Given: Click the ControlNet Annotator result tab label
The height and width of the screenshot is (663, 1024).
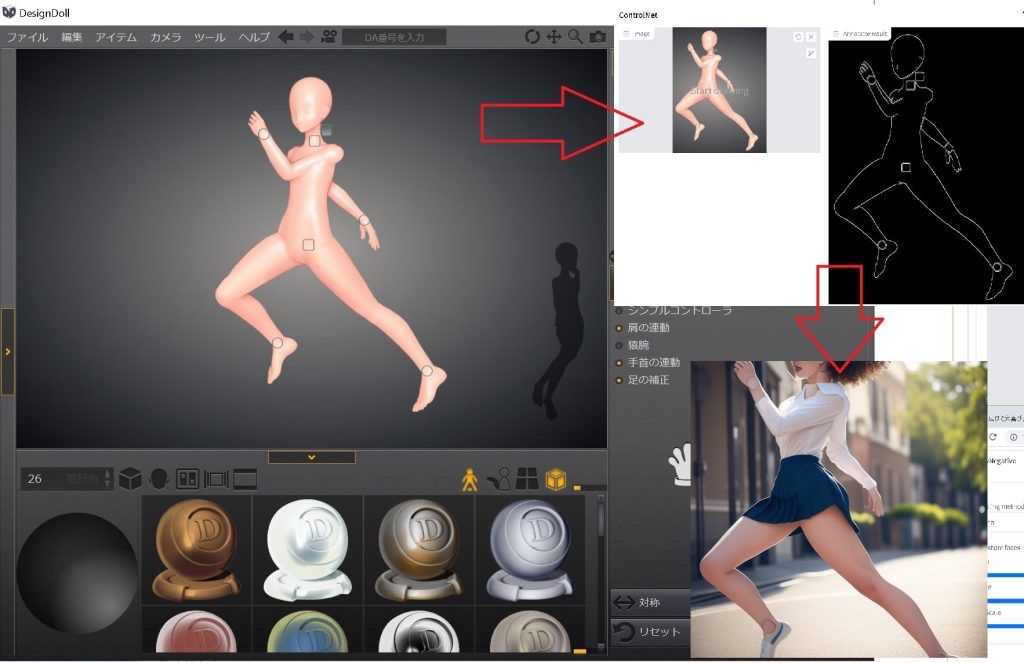Looking at the screenshot, I should [x=860, y=33].
